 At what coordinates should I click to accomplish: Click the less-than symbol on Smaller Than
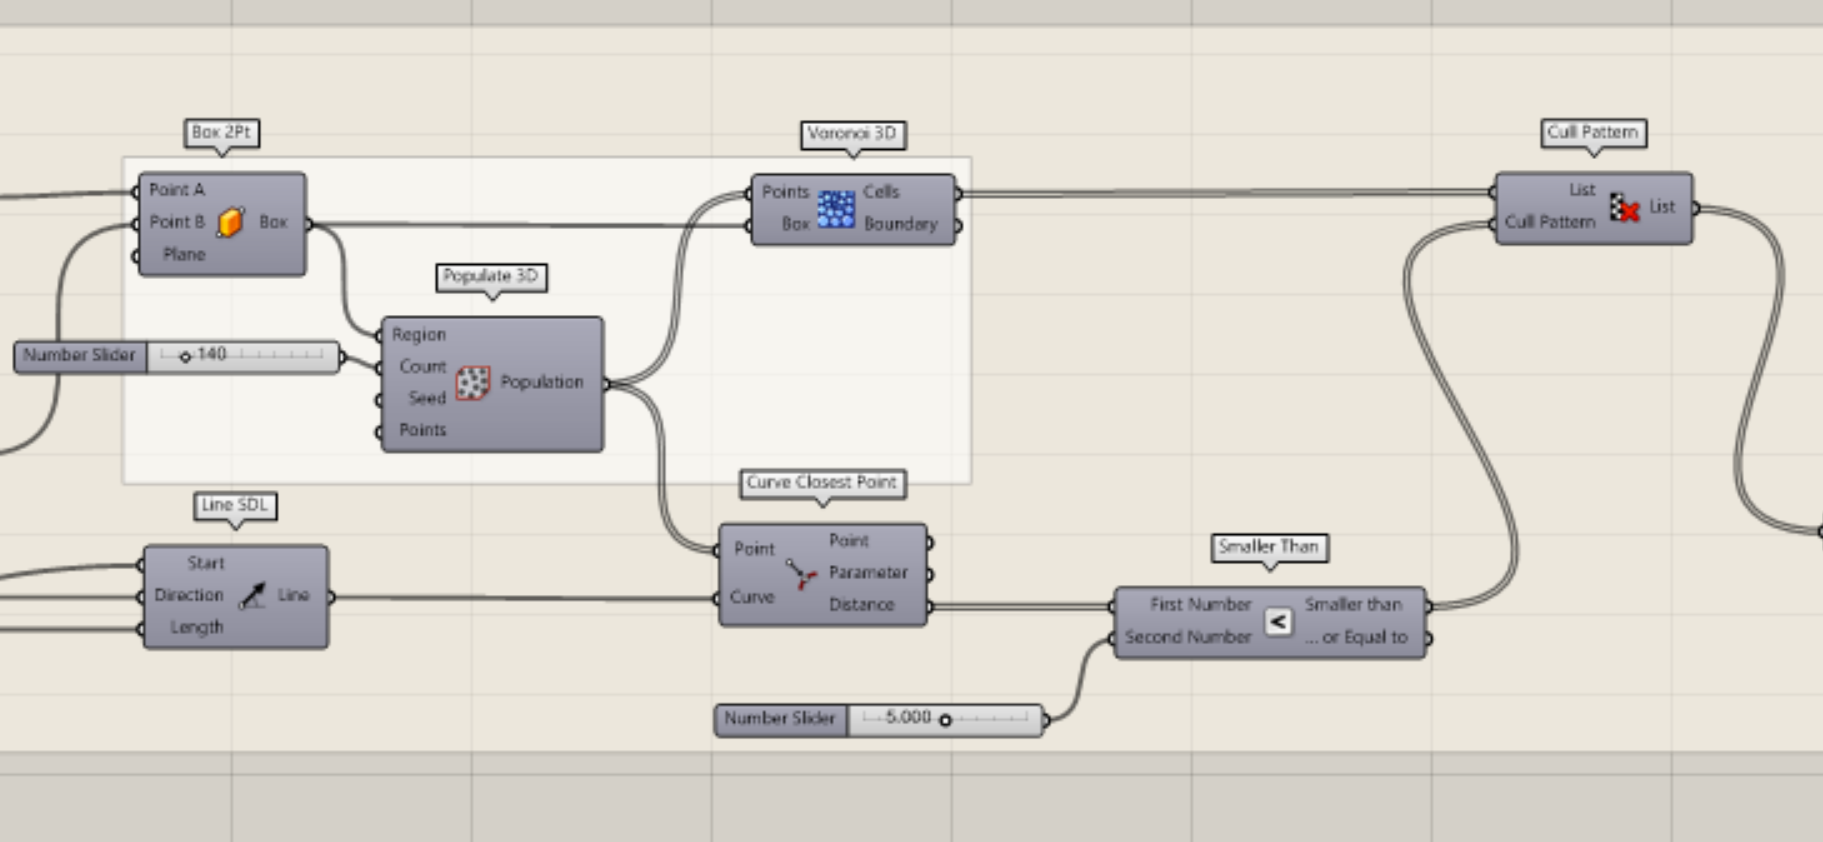coord(1277,622)
